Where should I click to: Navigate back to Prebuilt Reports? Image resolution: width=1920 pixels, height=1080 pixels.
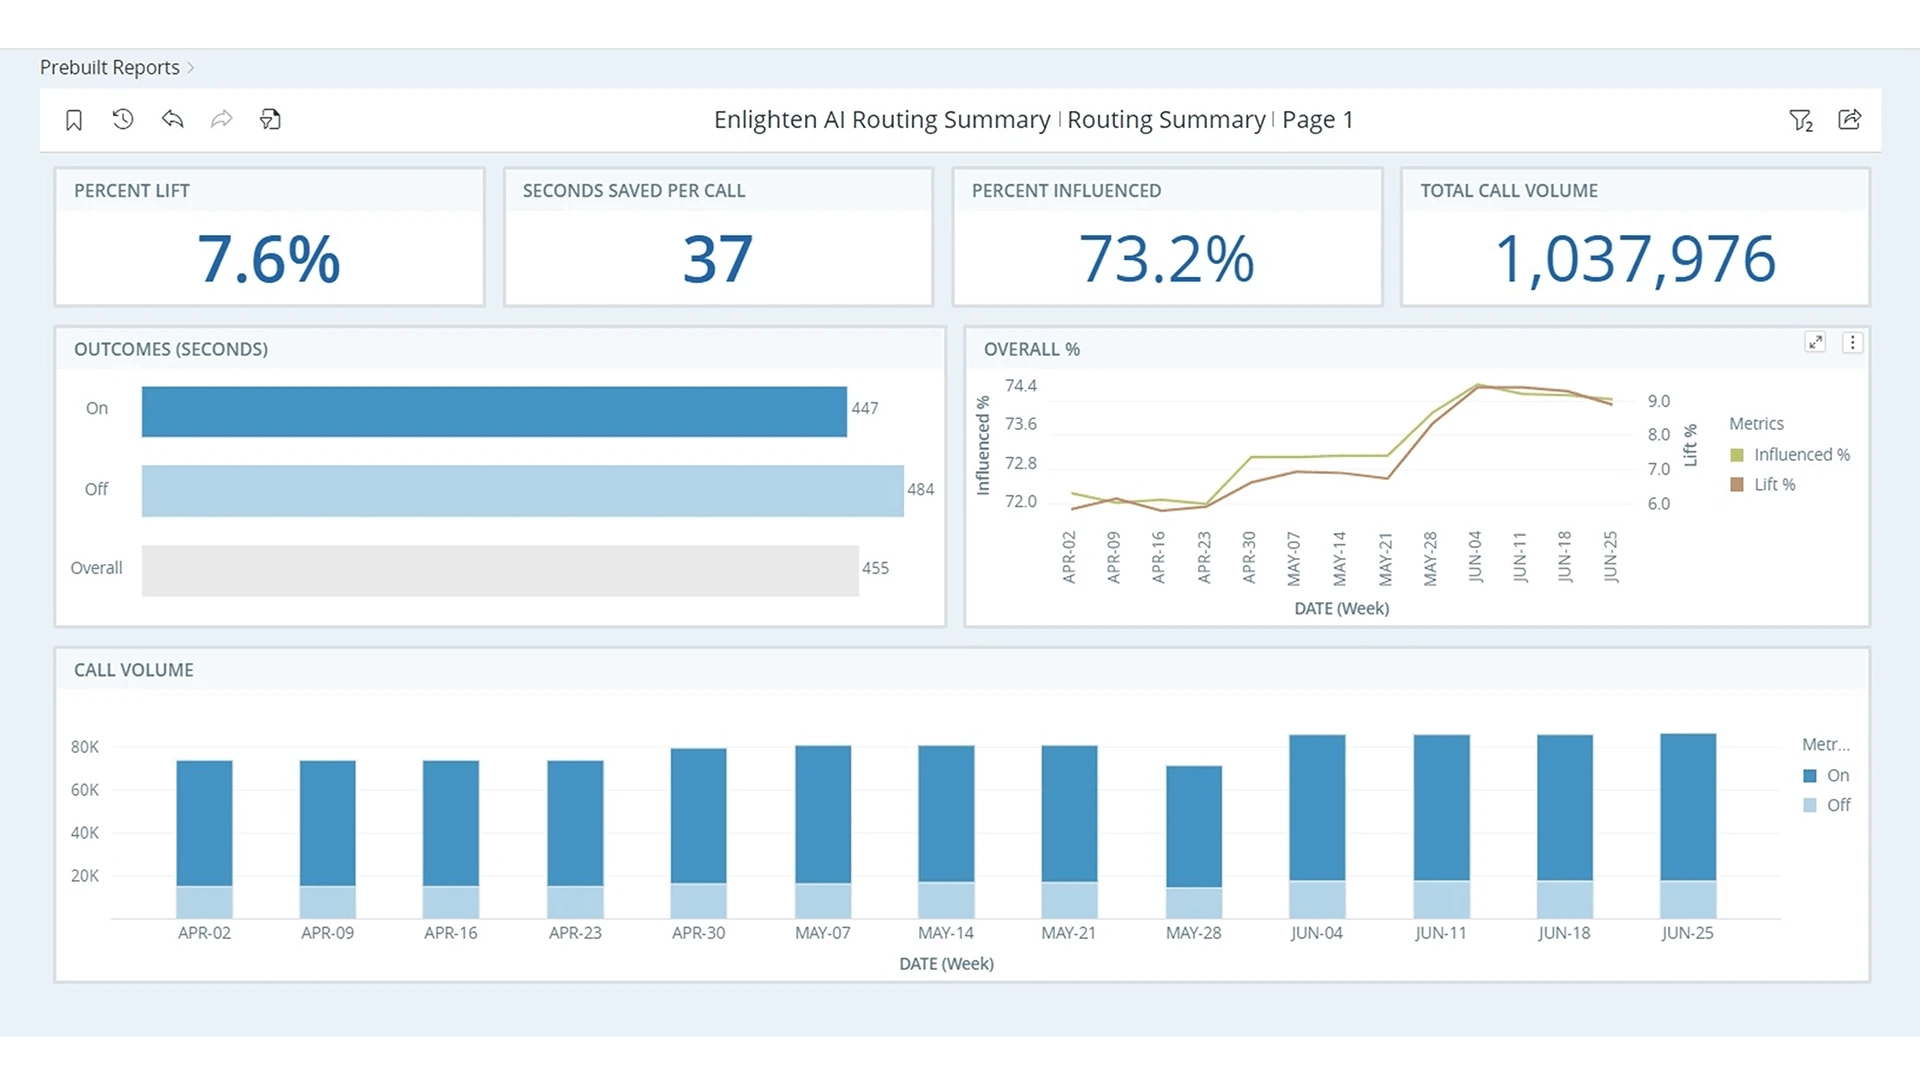click(108, 67)
